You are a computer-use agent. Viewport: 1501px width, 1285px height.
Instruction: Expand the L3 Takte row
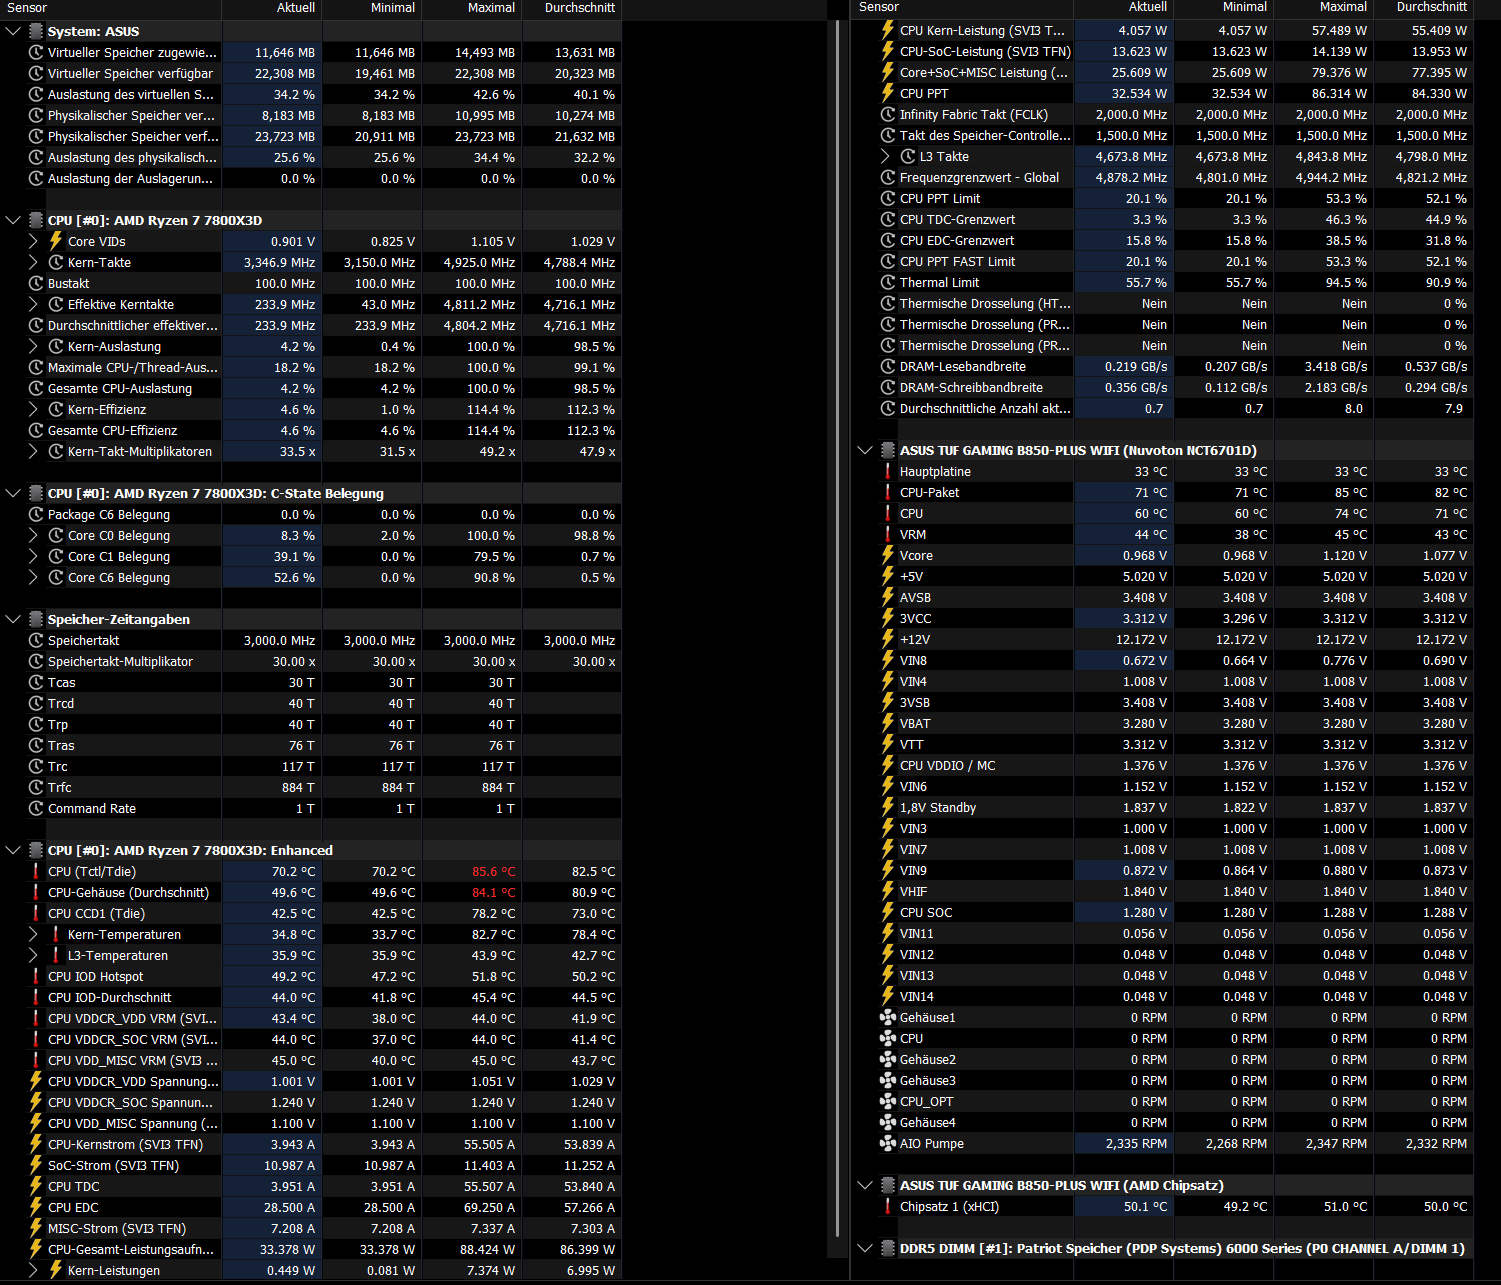point(885,156)
